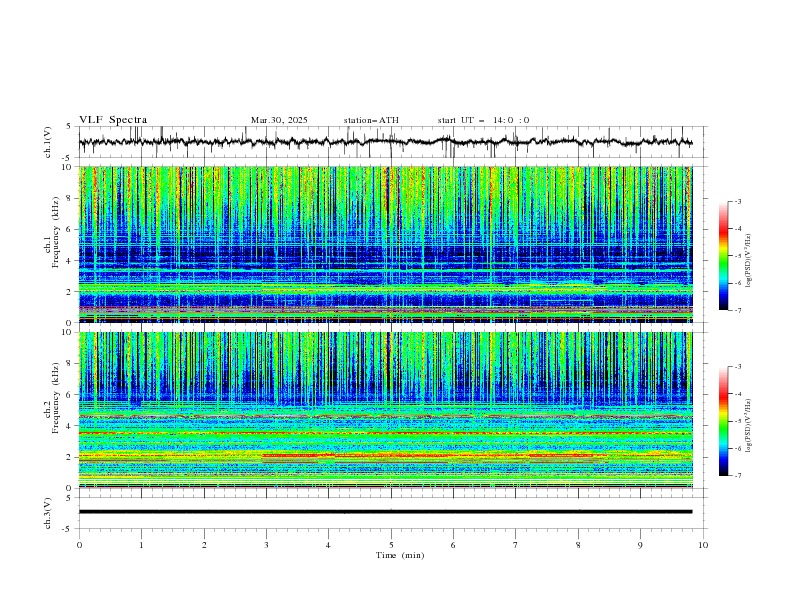Click time axis tick label "9"
The height and width of the screenshot is (612, 792).
coord(640,545)
